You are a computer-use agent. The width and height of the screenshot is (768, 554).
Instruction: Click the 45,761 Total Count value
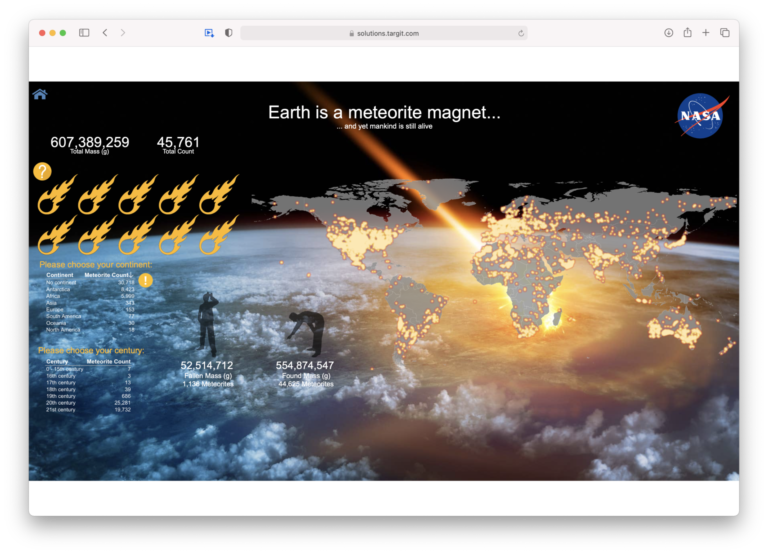click(178, 142)
